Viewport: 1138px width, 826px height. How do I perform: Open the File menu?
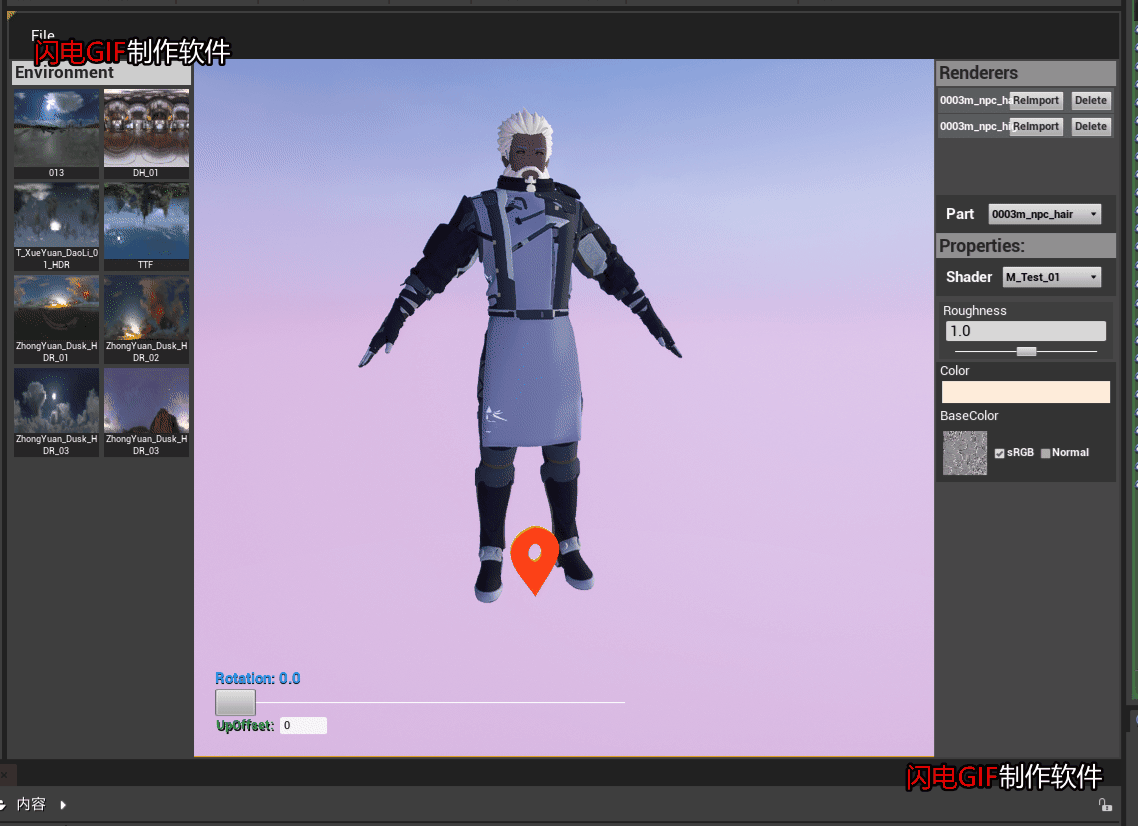tap(42, 36)
